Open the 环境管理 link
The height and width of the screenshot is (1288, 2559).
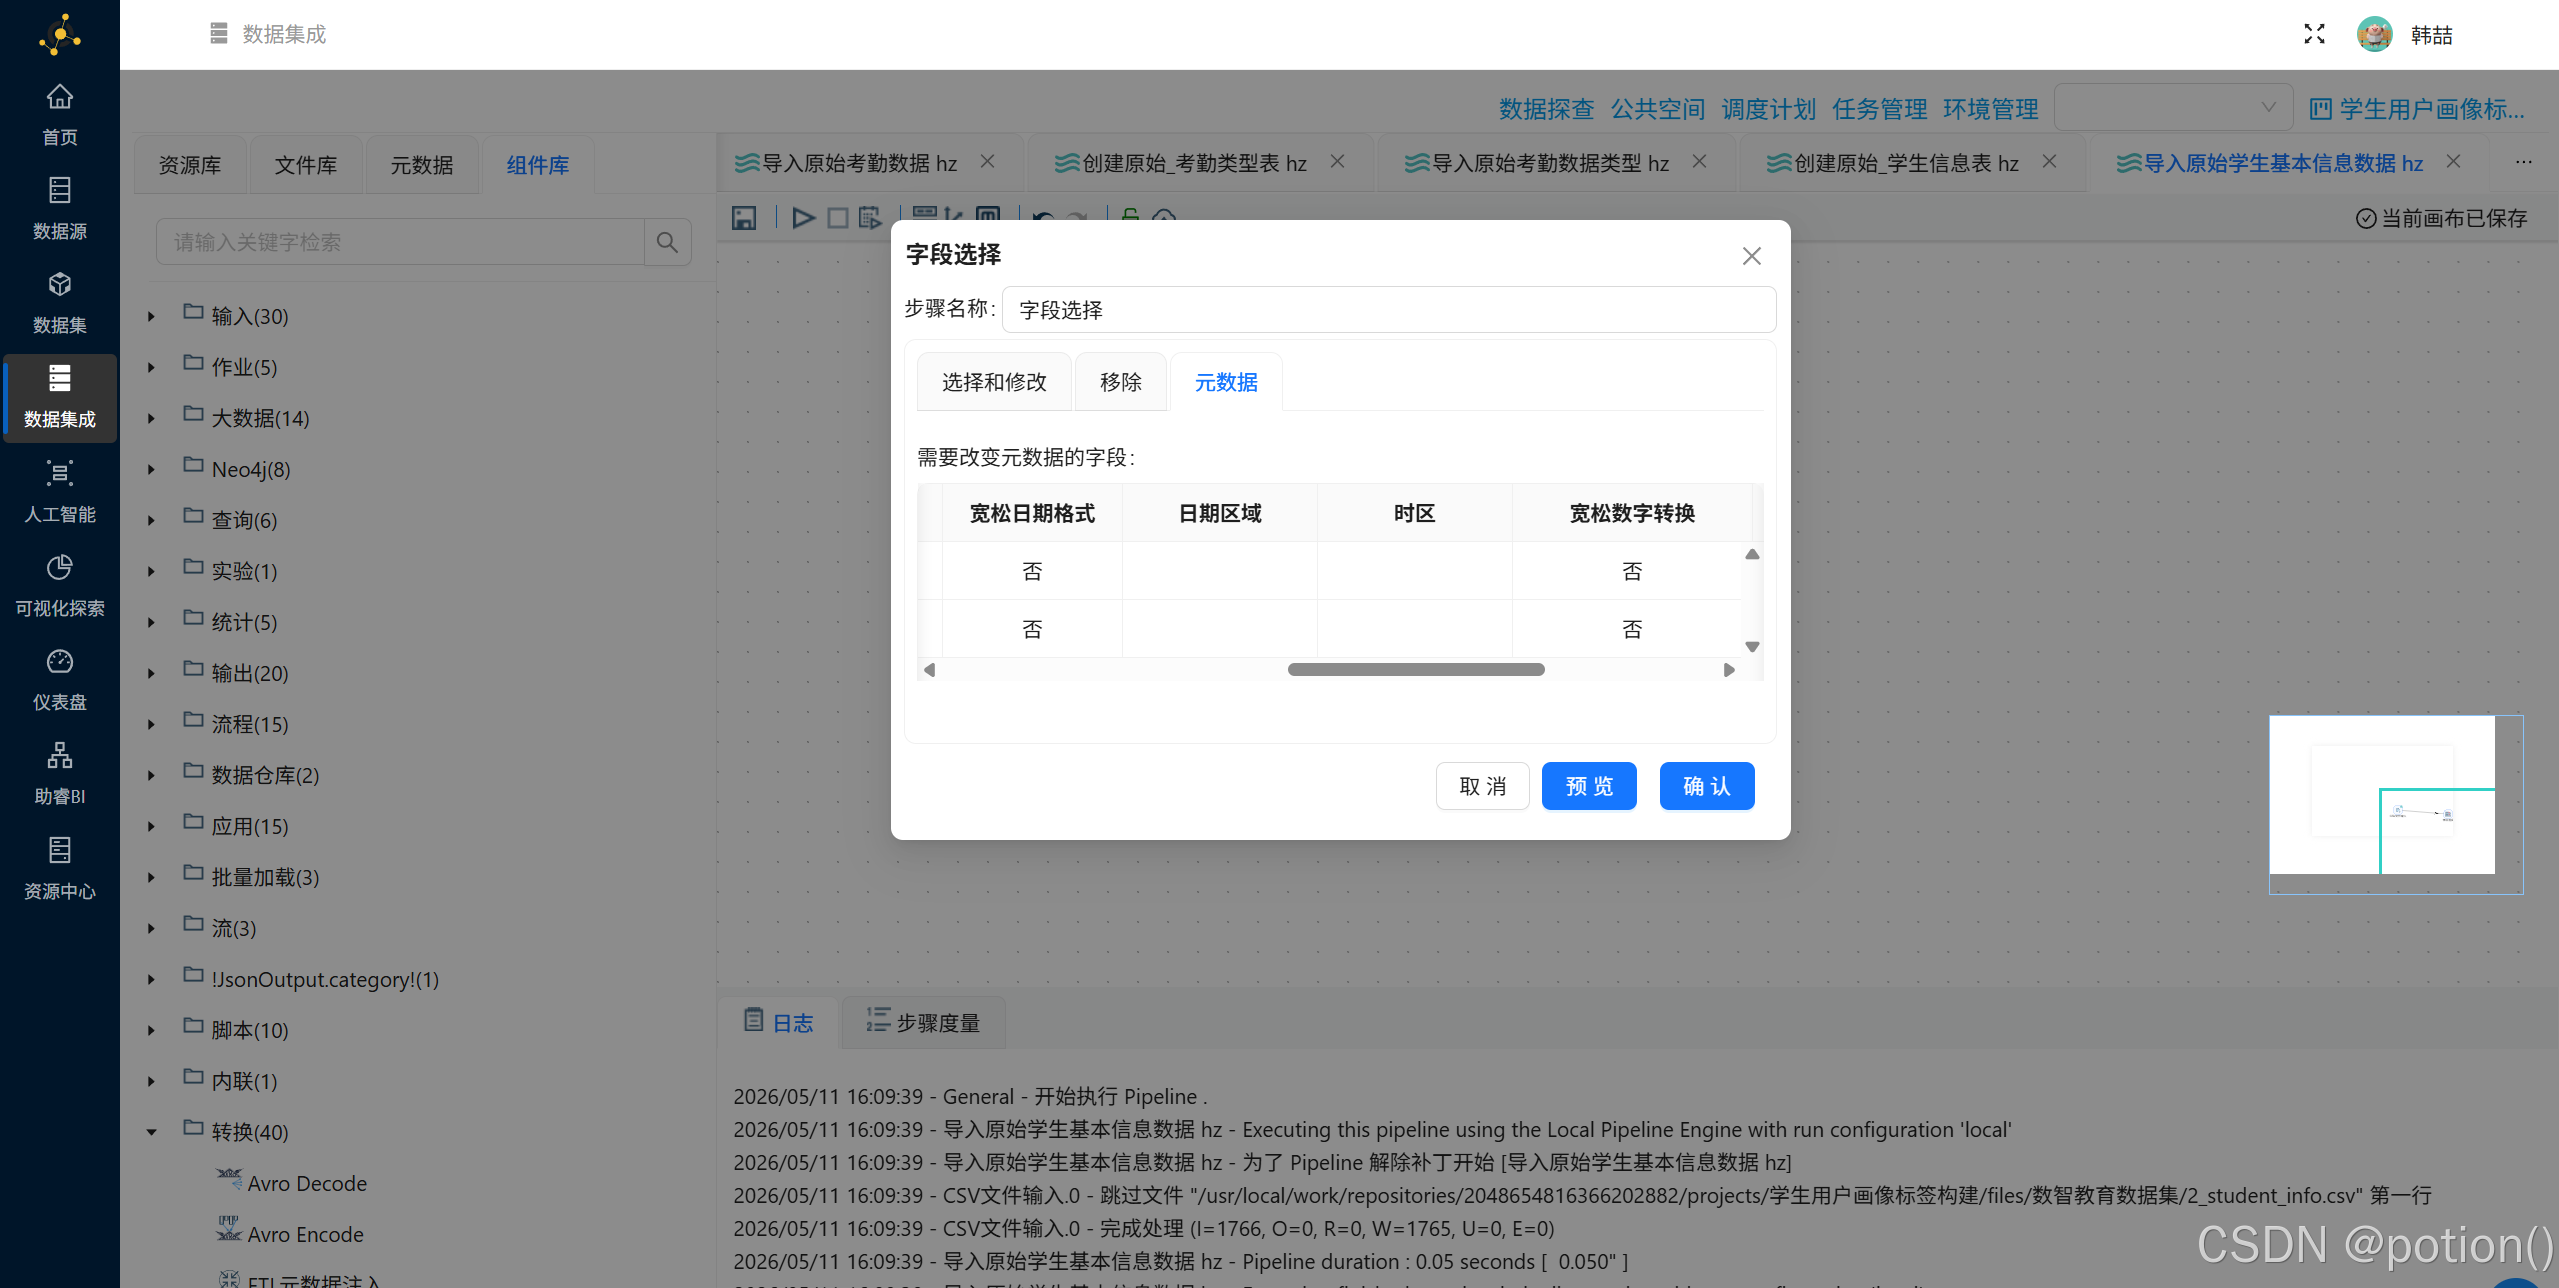(1990, 109)
